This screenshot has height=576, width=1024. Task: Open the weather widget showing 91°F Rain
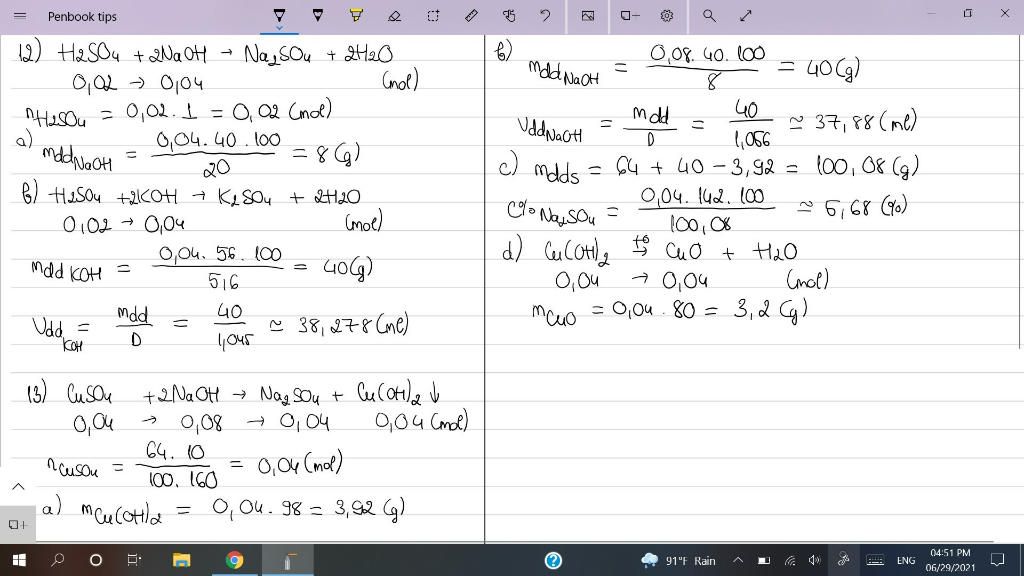click(x=679, y=560)
